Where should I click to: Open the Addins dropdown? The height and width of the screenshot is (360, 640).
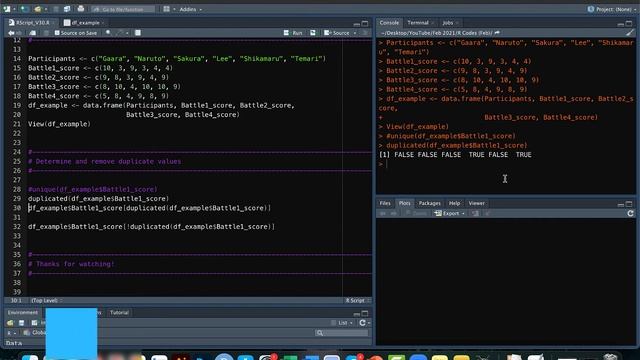point(191,9)
